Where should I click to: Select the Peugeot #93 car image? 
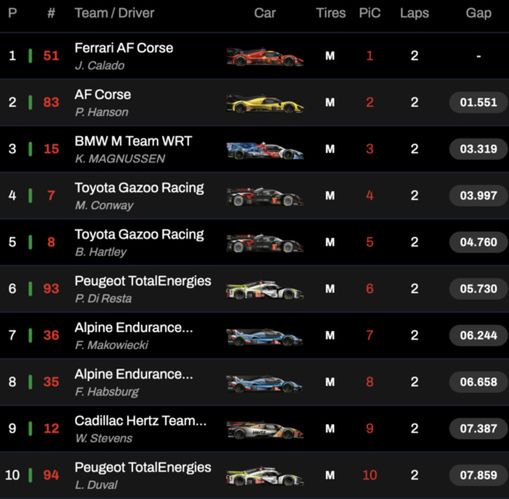(265, 290)
